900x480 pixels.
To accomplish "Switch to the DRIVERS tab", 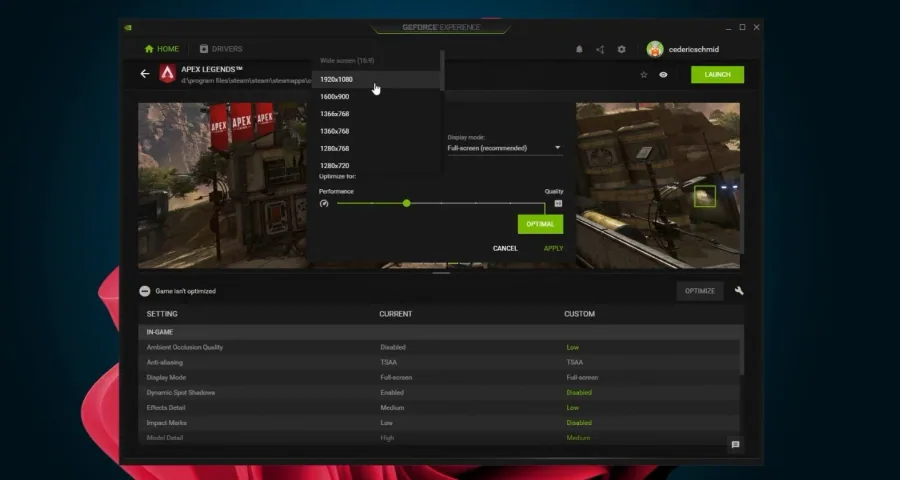I will pyautogui.click(x=221, y=49).
